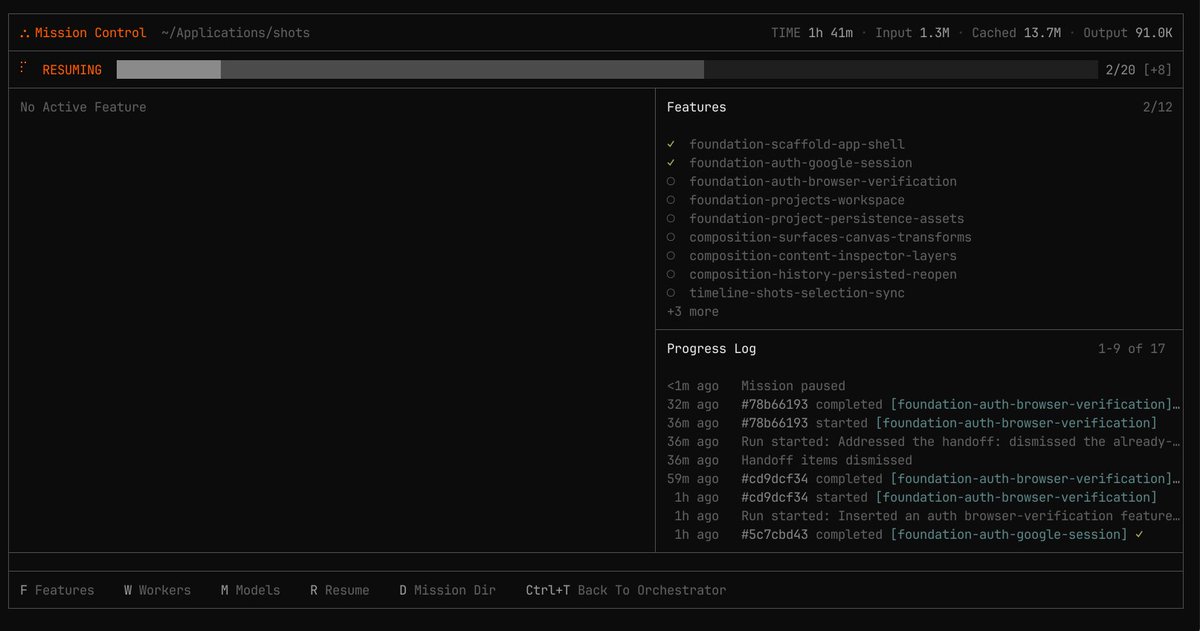This screenshot has width=1200, height=631.
Task: Select composition-history-persisted-reopen feature
Action: (823, 274)
